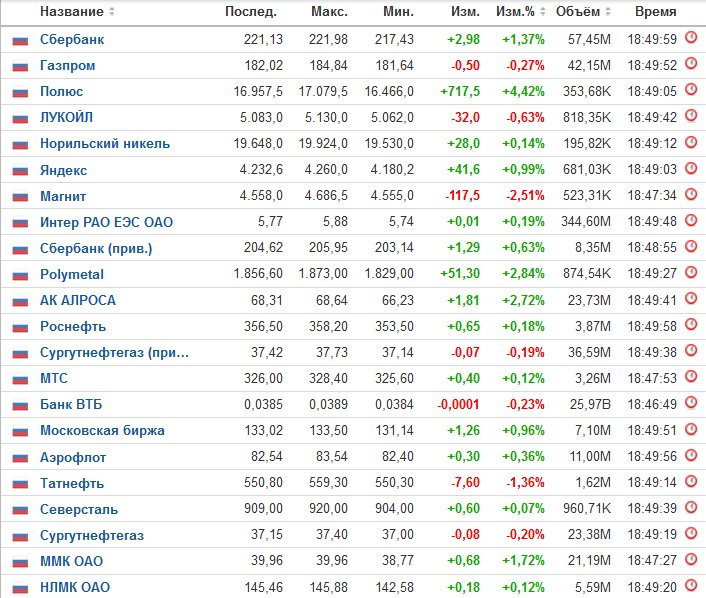Open the Яндекс stock link

coord(63,170)
